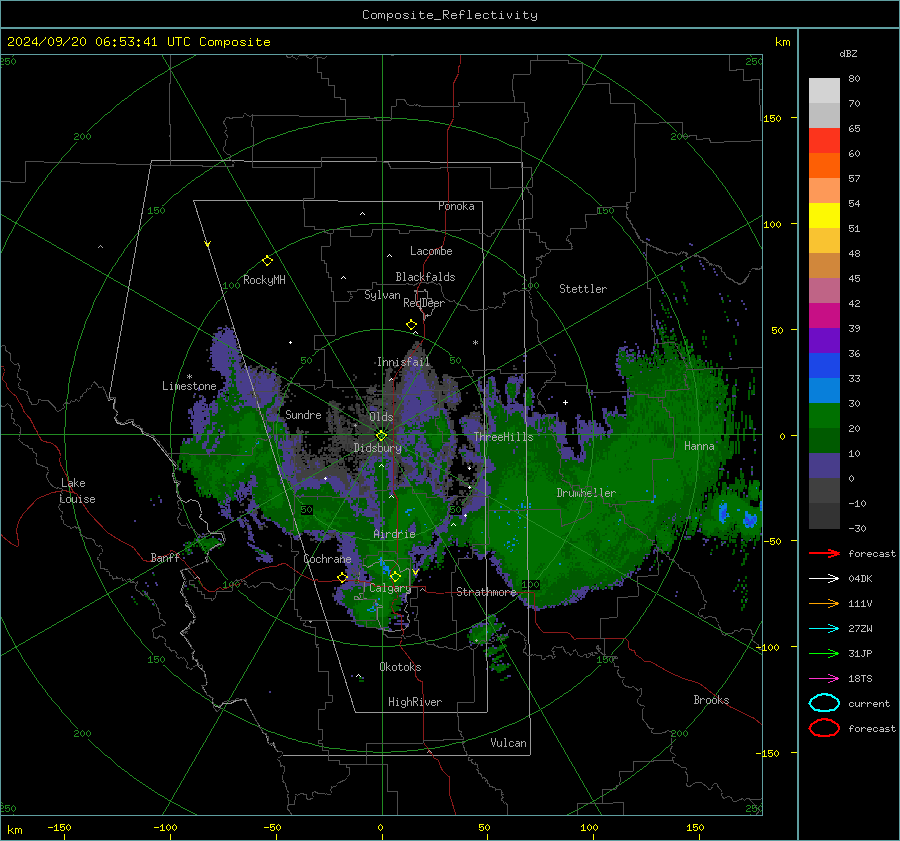Click the Cochrane city label
900x841 pixels.
click(327, 559)
